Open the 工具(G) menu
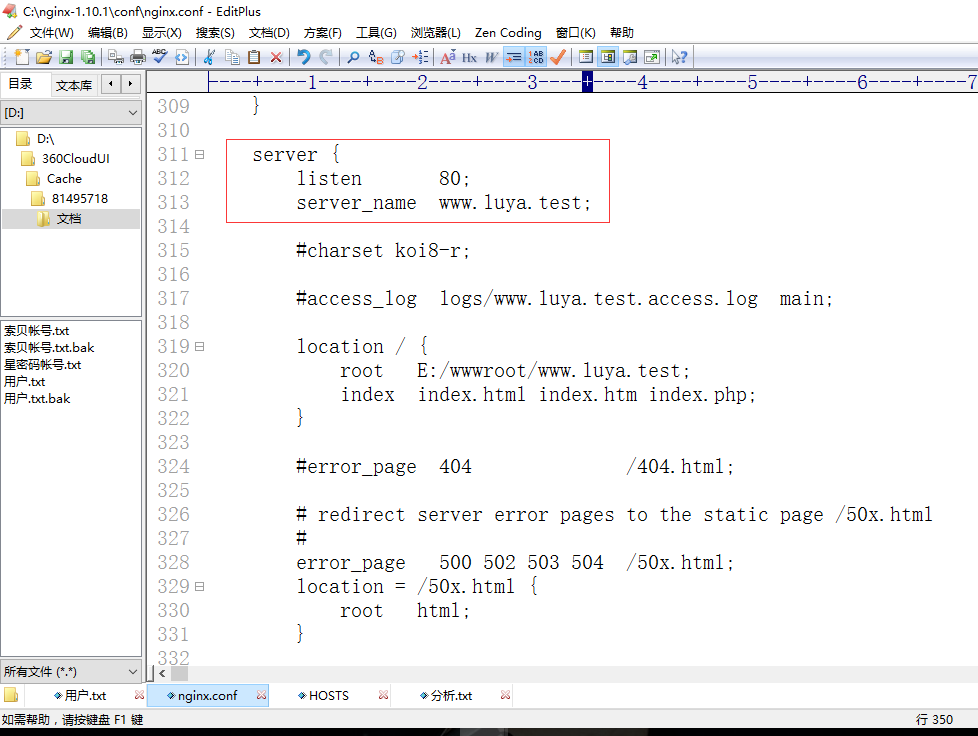Image resolution: width=978 pixels, height=736 pixels. (376, 33)
